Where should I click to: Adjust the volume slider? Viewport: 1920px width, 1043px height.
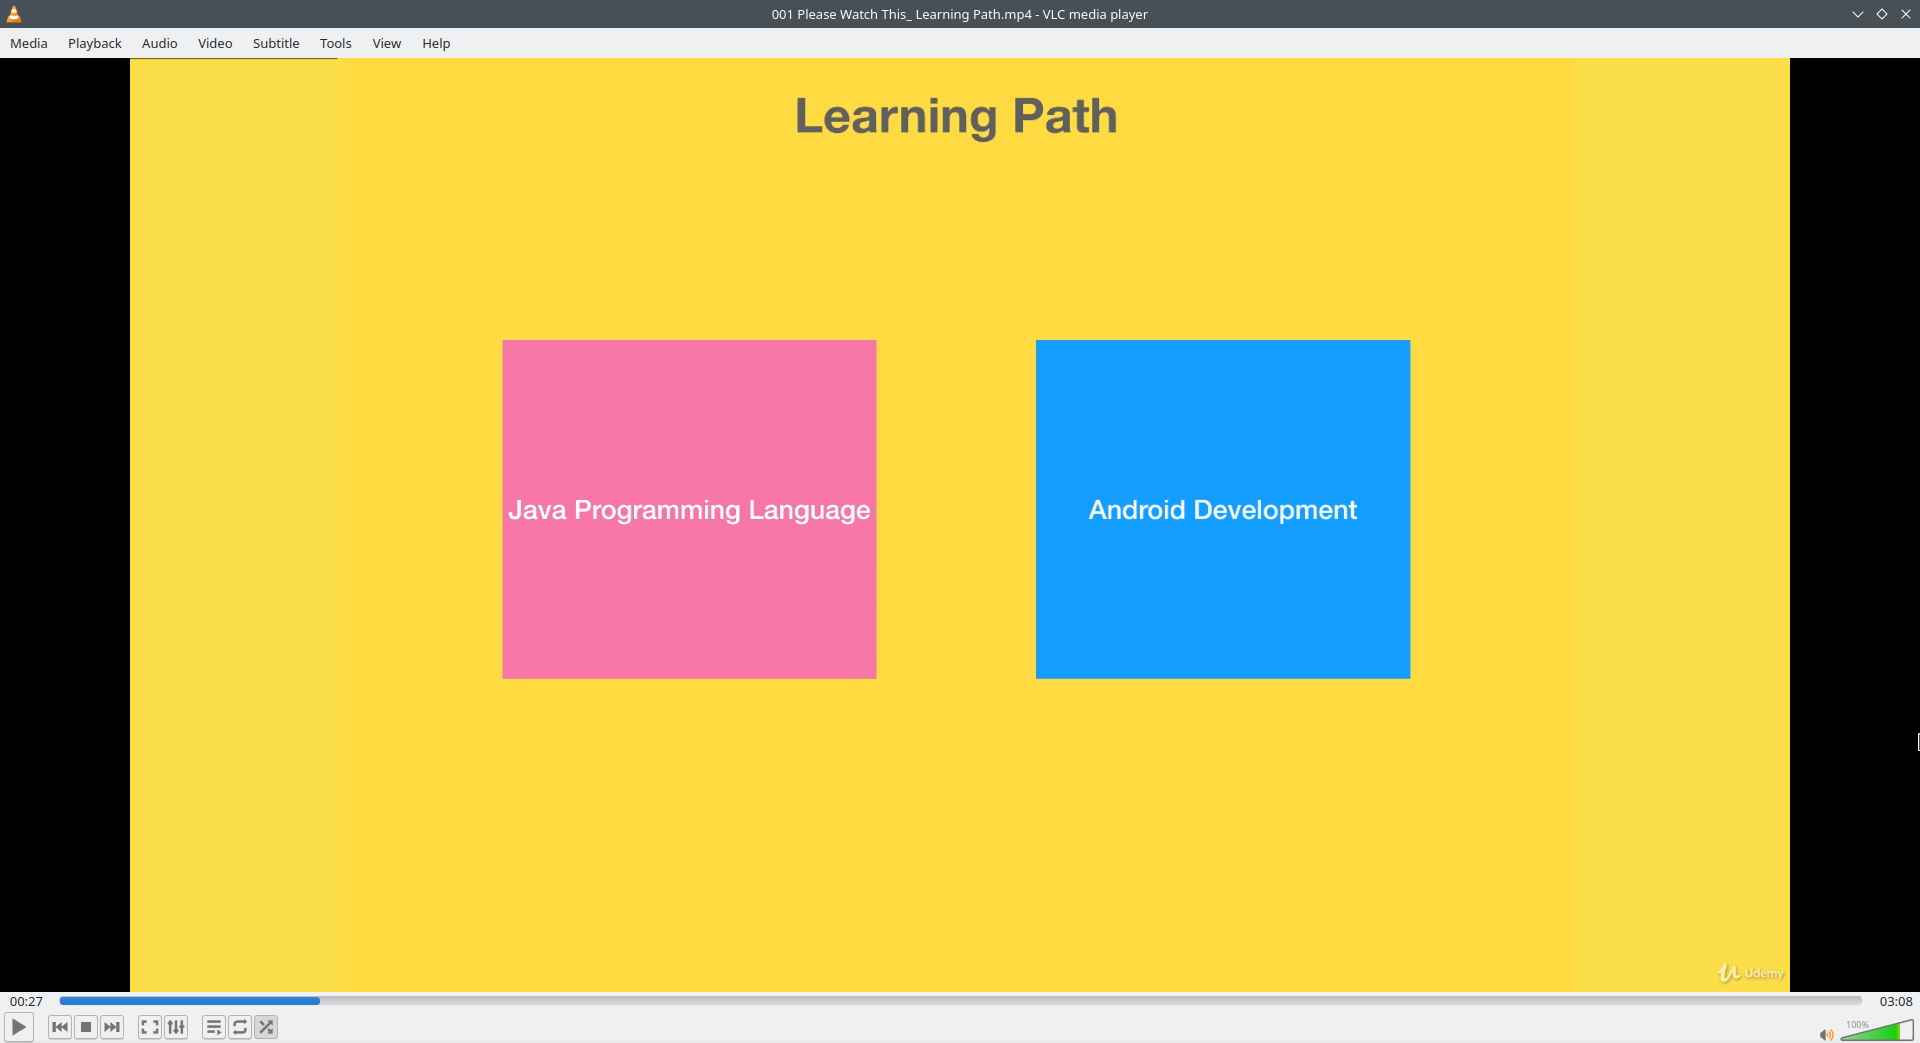pyautogui.click(x=1877, y=1030)
